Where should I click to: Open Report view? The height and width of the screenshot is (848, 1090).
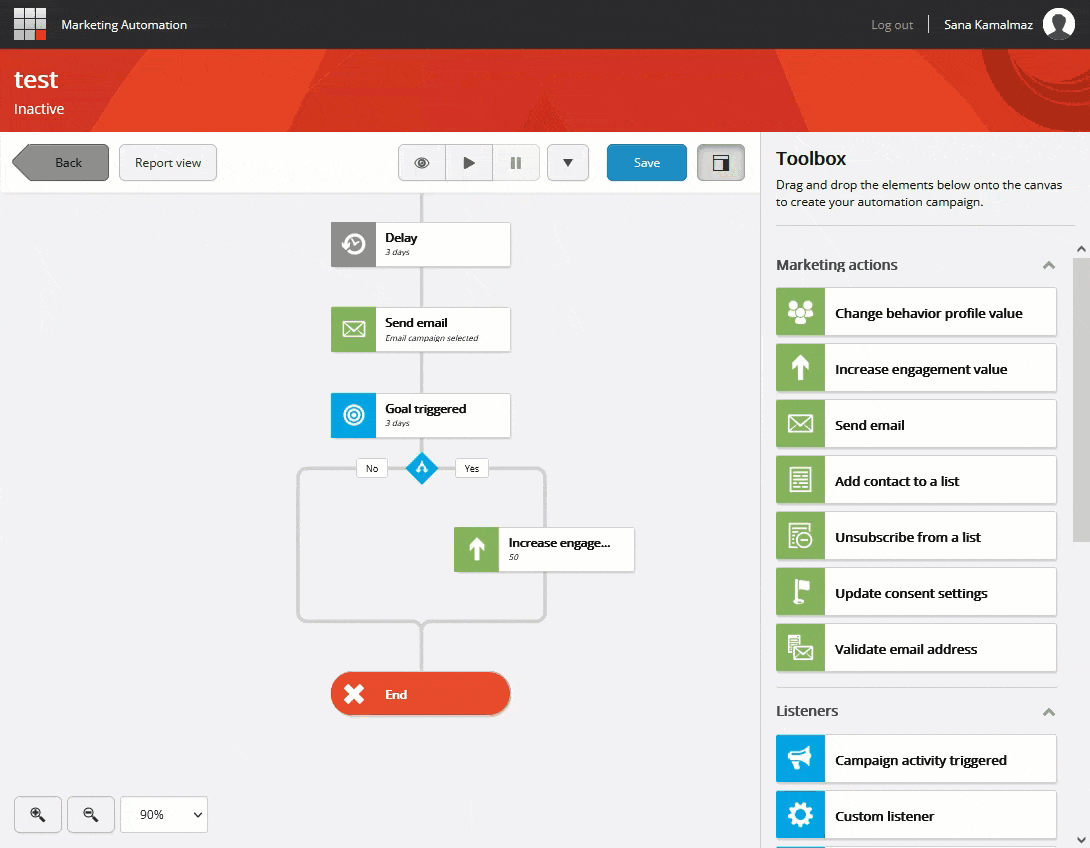168,163
